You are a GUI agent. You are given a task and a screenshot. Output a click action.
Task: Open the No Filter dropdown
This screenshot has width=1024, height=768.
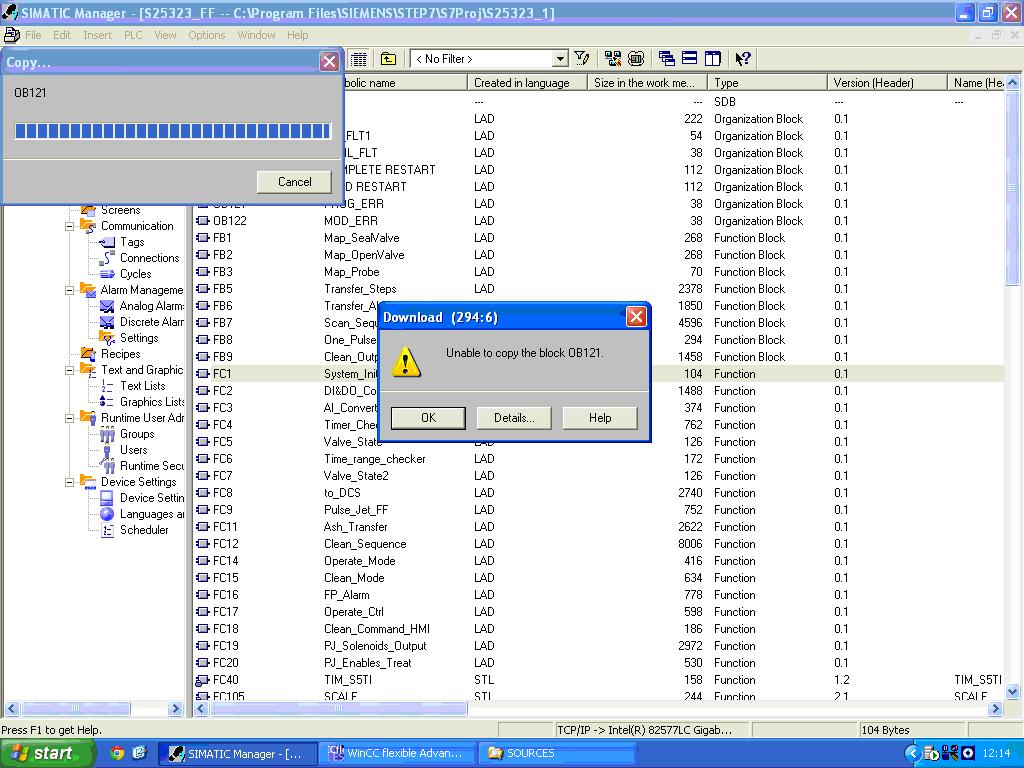pos(560,59)
